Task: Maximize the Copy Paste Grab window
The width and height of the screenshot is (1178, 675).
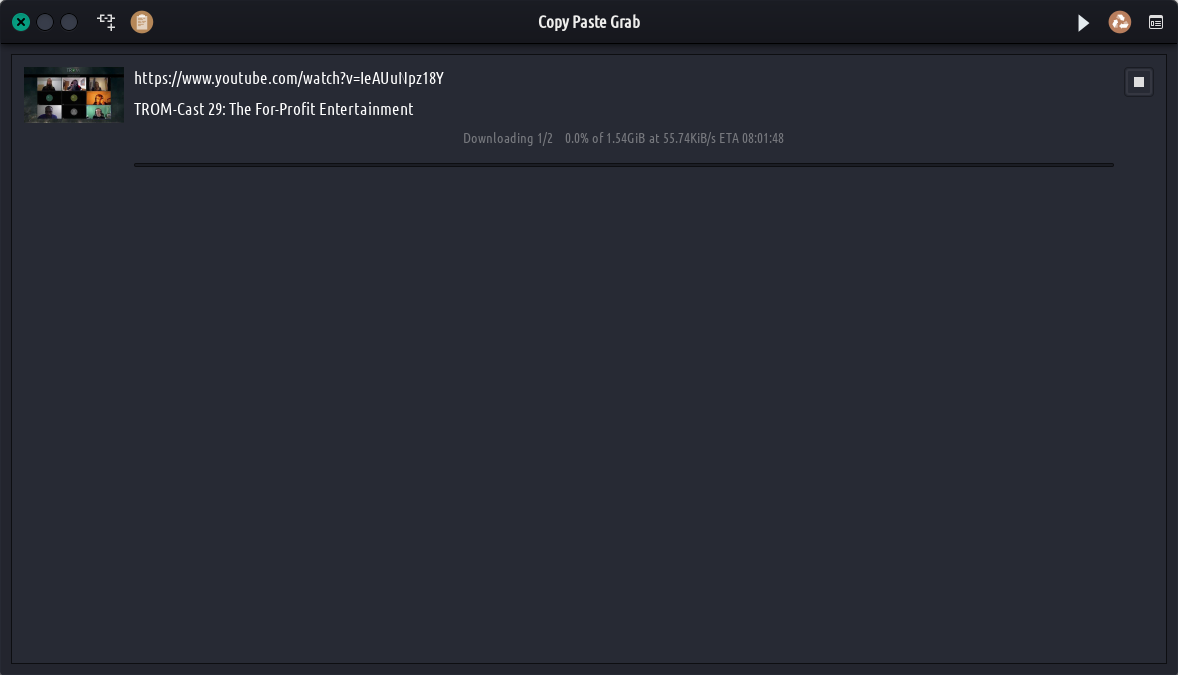Action: pos(69,22)
